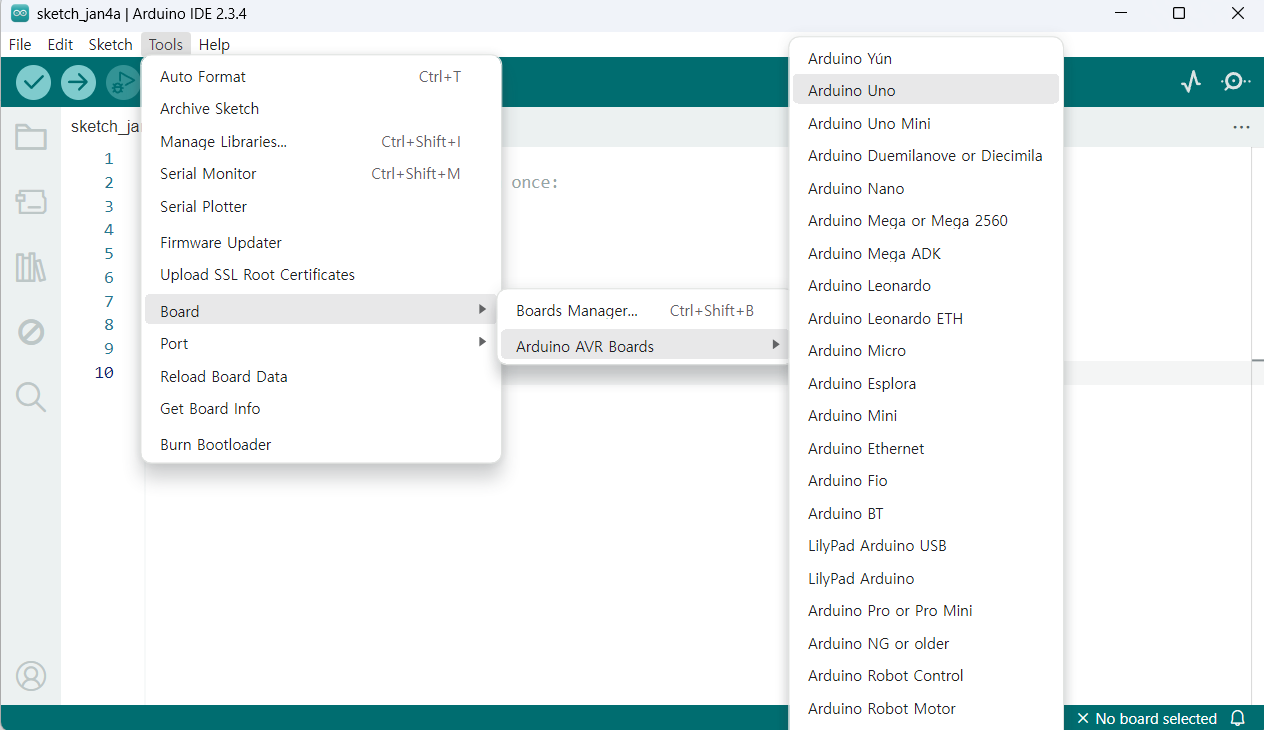The image size is (1264, 730).
Task: Pick Arduino Micro
Action: click(926, 350)
